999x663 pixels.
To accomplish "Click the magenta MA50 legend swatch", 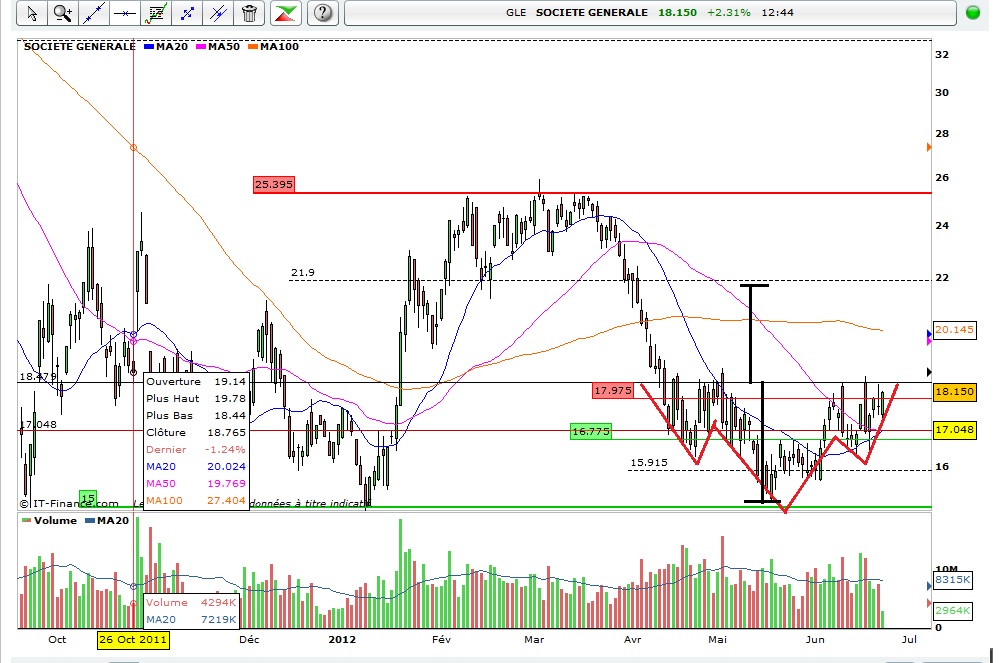I will point(201,46).
